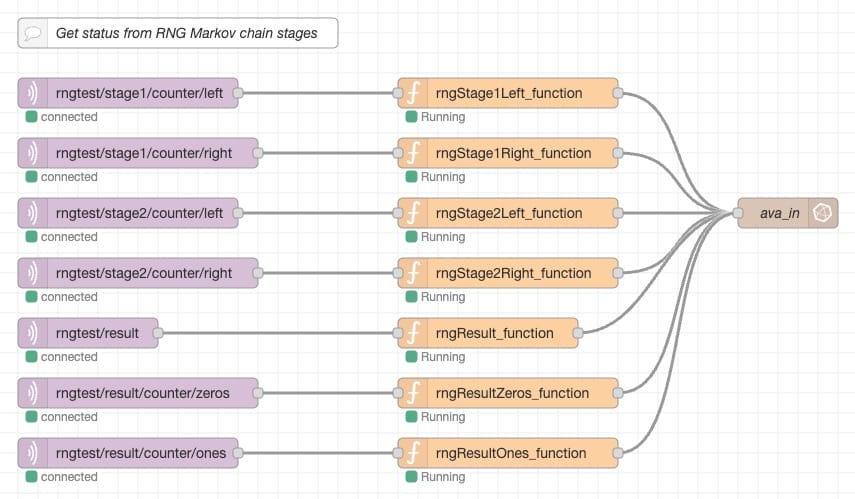The width and height of the screenshot is (855, 499).
Task: Click the output port of rngtest/stage1/counter/left
Action: click(238, 93)
